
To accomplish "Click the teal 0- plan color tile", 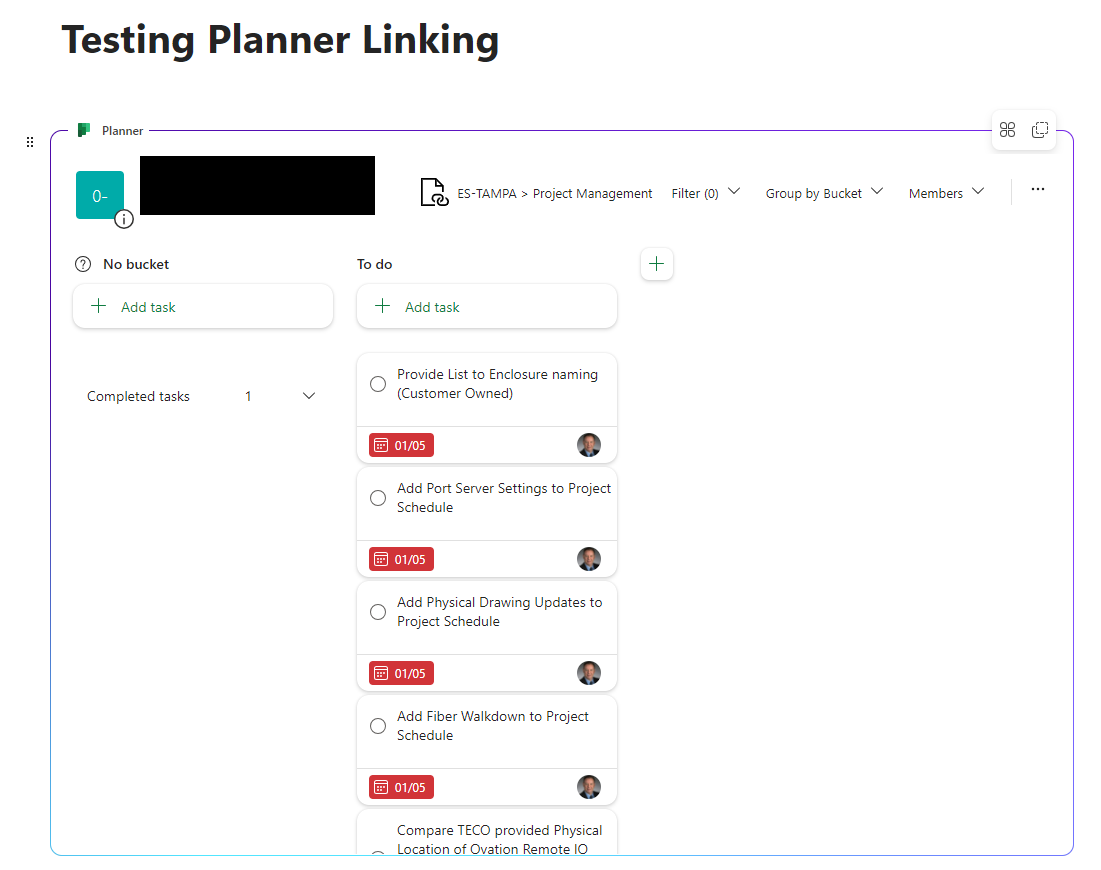I will coord(100,195).
